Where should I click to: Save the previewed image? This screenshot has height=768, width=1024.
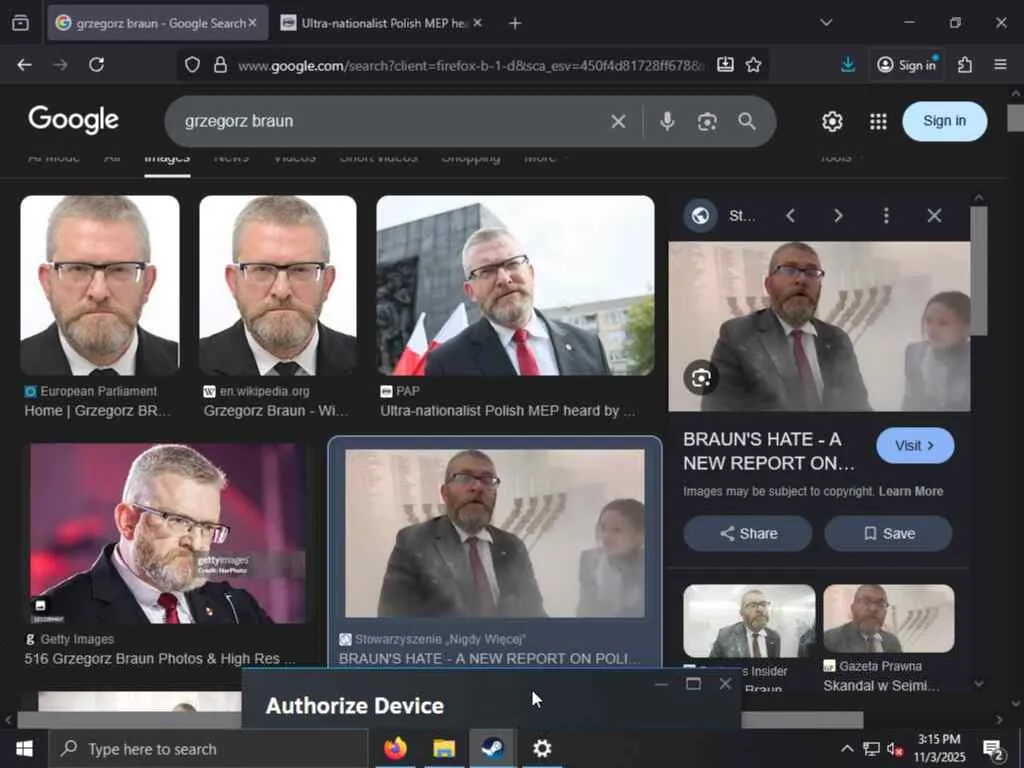(x=888, y=534)
